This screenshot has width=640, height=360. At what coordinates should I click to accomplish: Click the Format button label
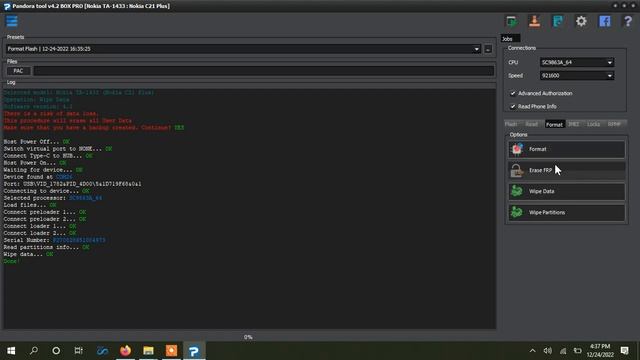(538, 149)
